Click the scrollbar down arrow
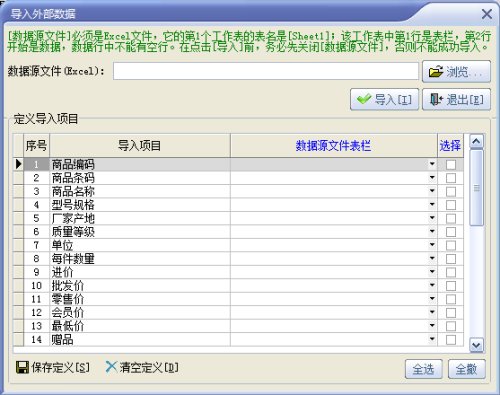The width and height of the screenshot is (500, 395). pos(476,345)
